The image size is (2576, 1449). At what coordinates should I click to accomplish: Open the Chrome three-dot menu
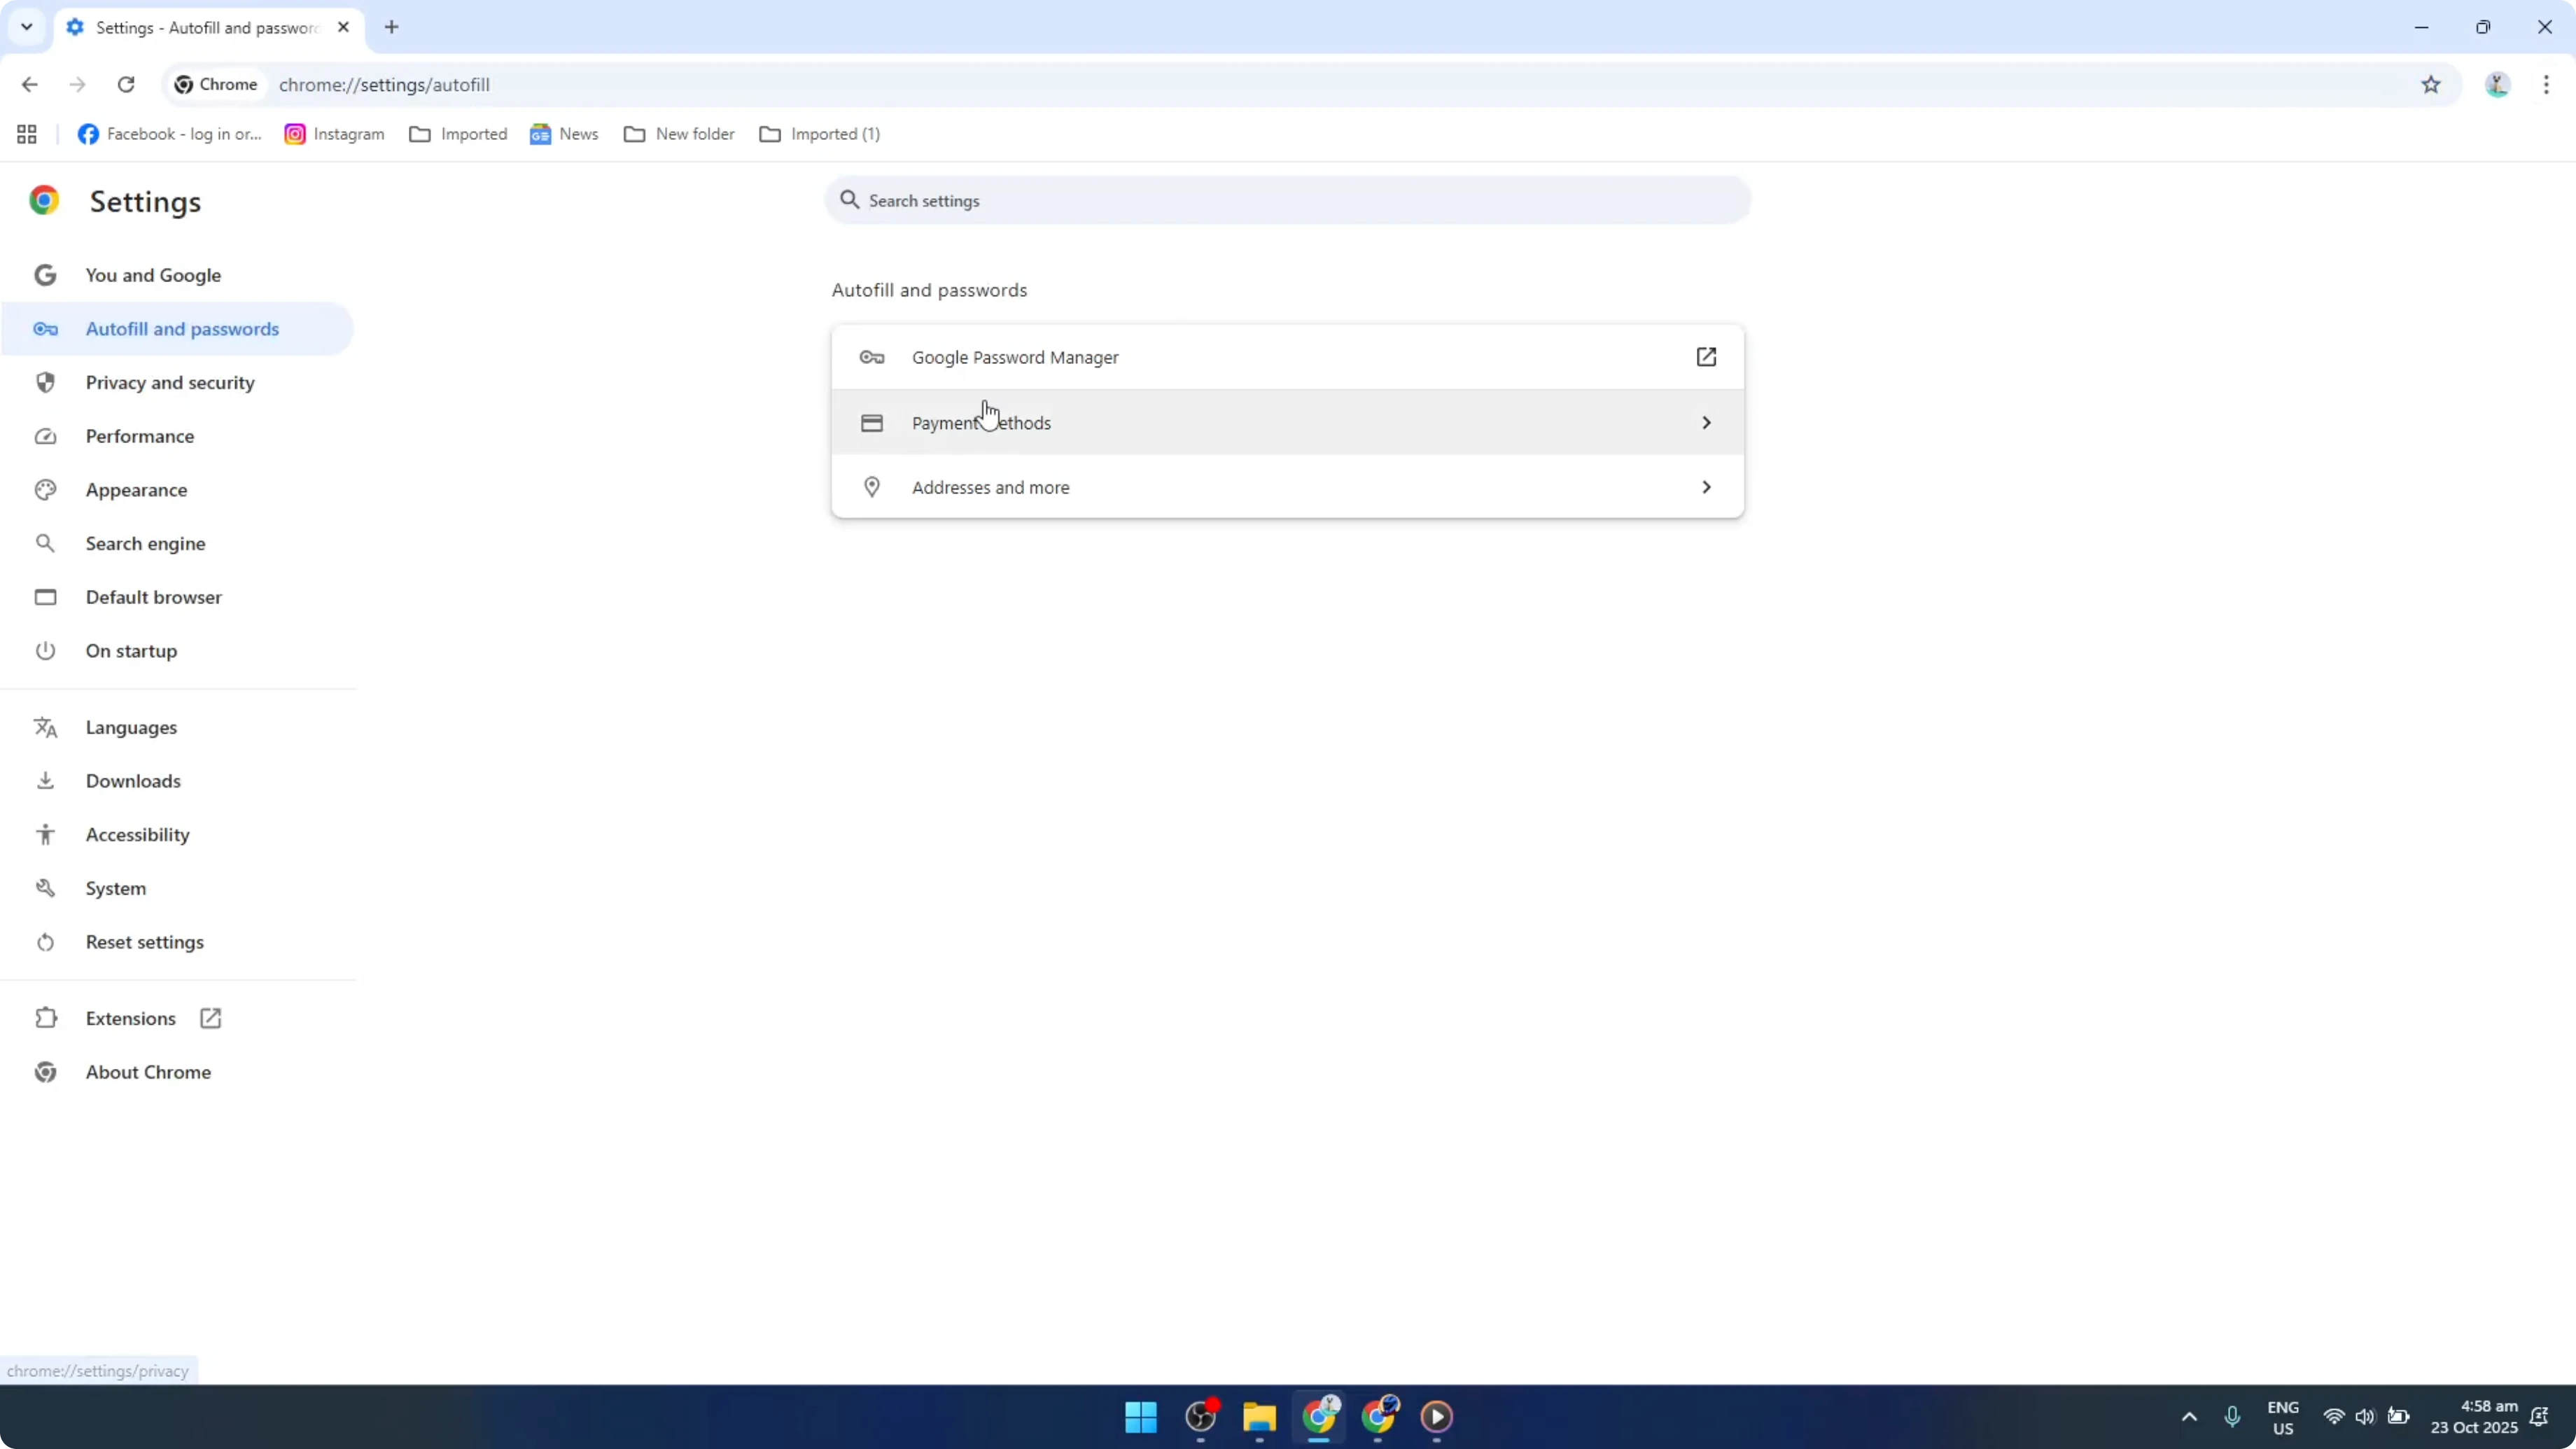[2548, 85]
